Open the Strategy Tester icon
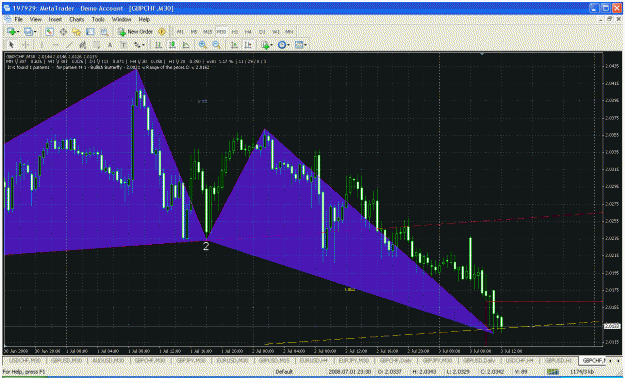625x378 pixels. [104, 32]
